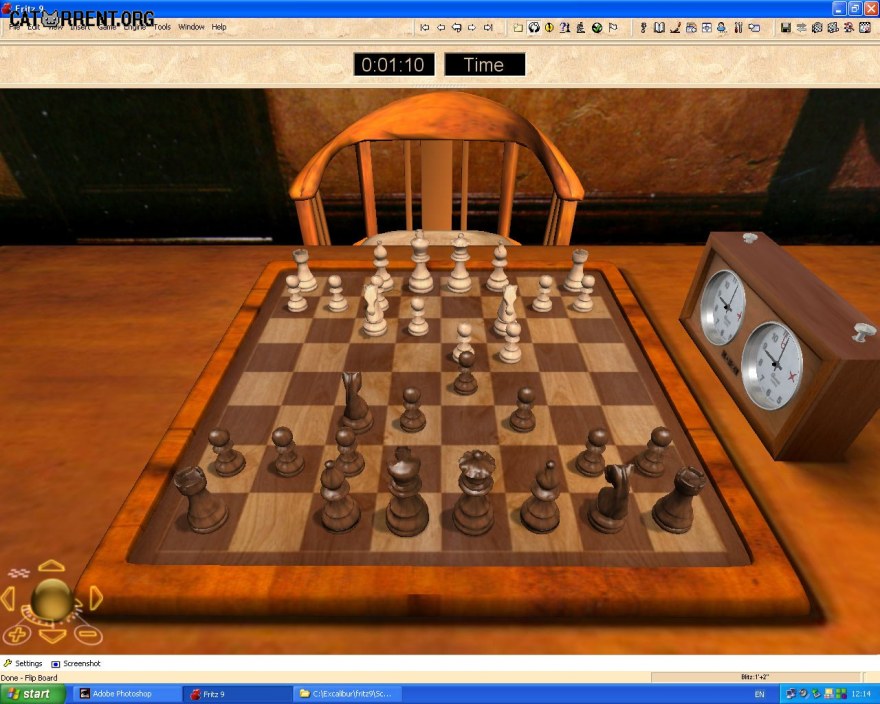Rotate board view right with right arrow

pos(96,598)
